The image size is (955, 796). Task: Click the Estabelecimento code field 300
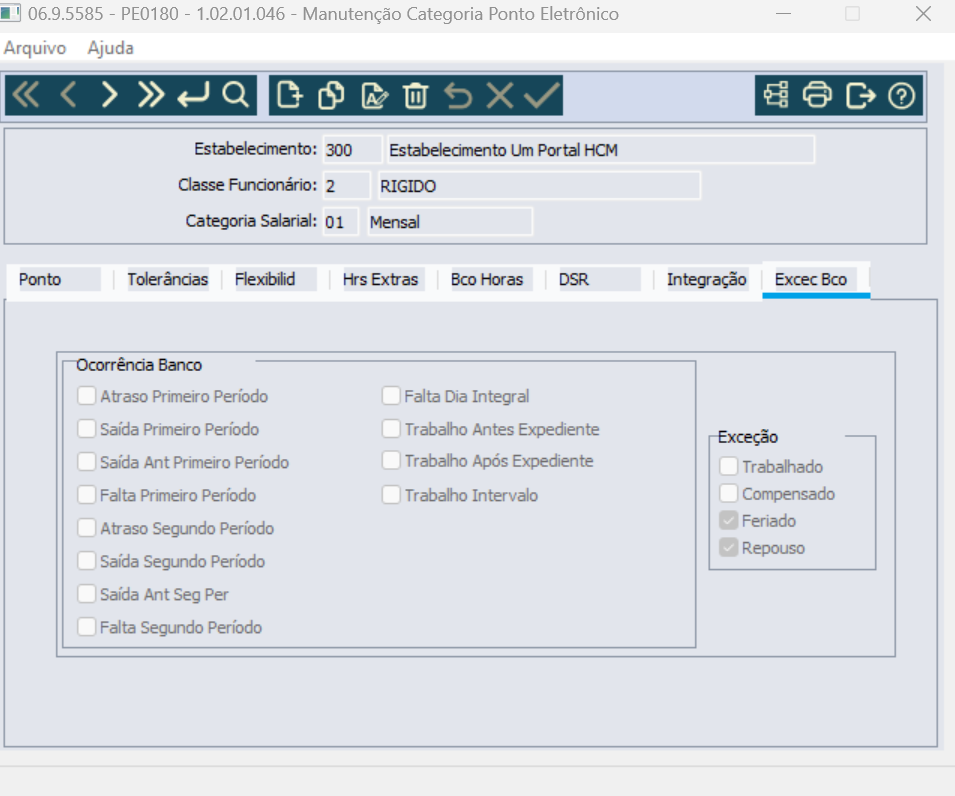tap(352, 150)
